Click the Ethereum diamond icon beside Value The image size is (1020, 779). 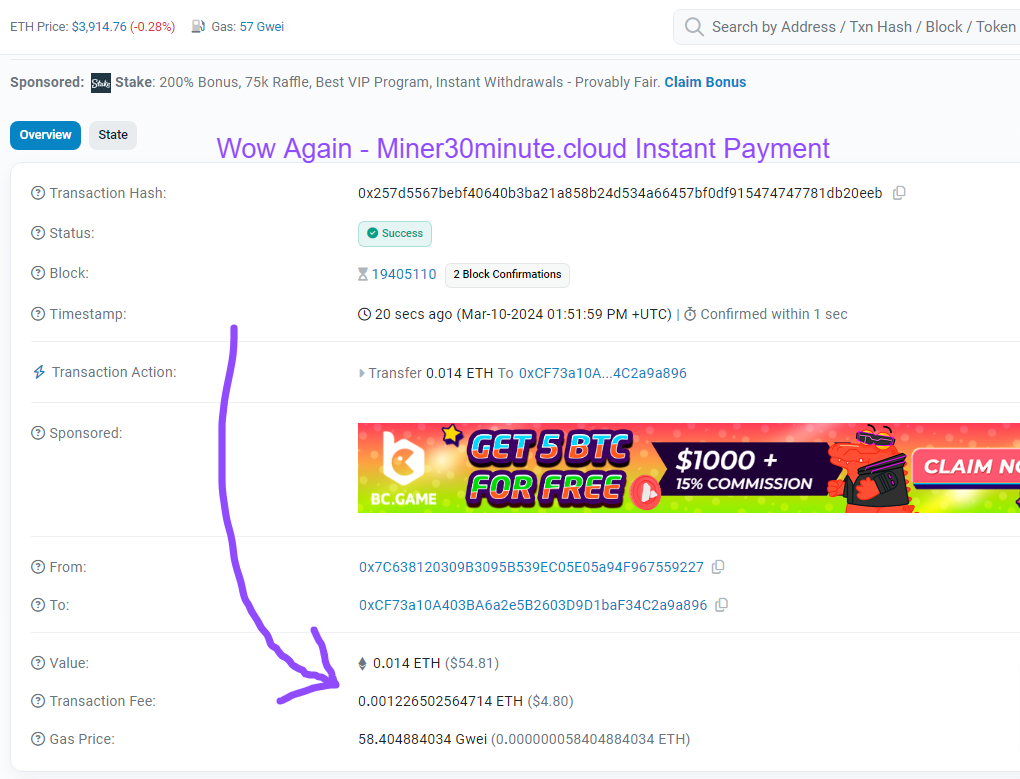(x=363, y=663)
